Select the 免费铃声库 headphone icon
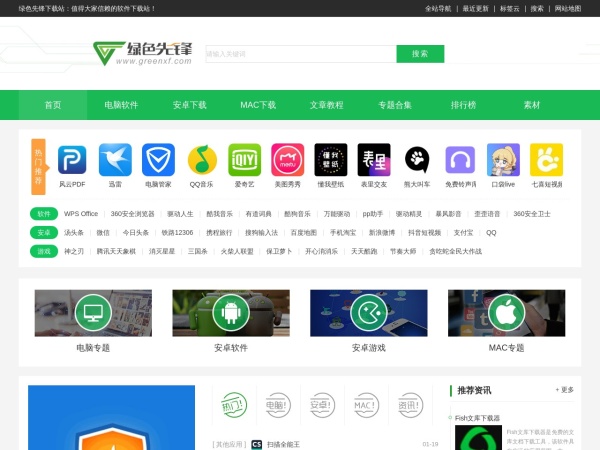 coord(460,159)
